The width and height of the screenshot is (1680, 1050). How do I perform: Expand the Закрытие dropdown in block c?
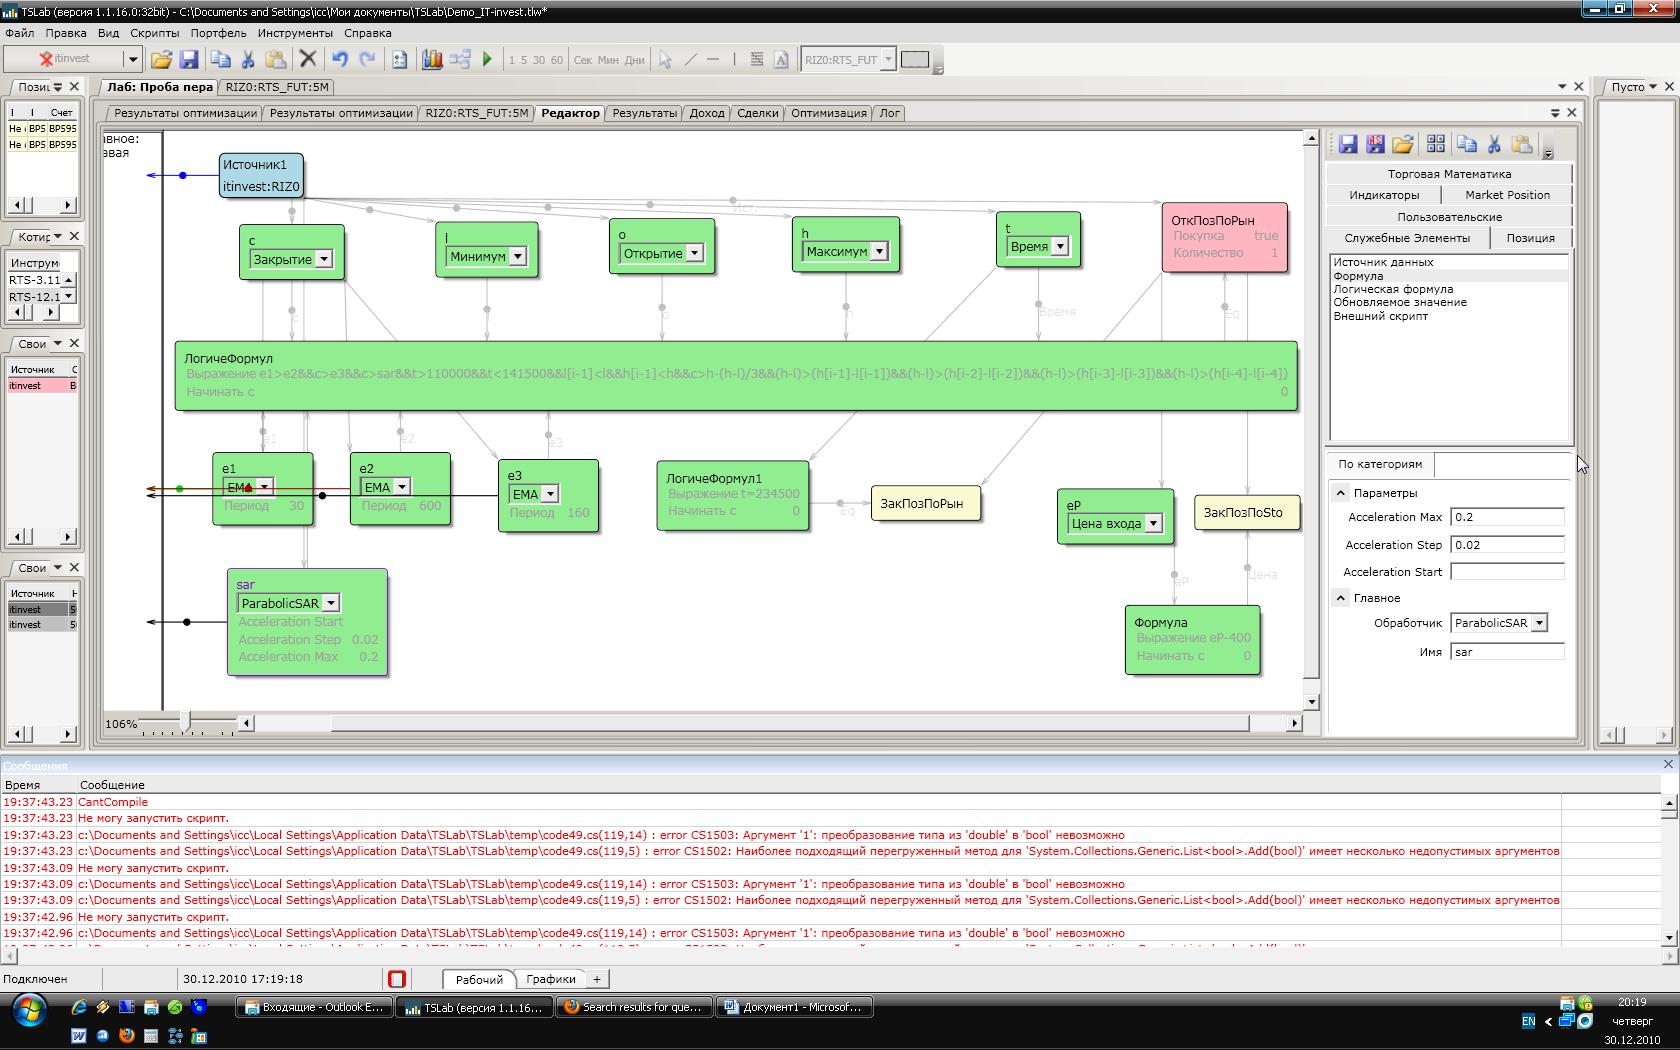pyautogui.click(x=324, y=260)
